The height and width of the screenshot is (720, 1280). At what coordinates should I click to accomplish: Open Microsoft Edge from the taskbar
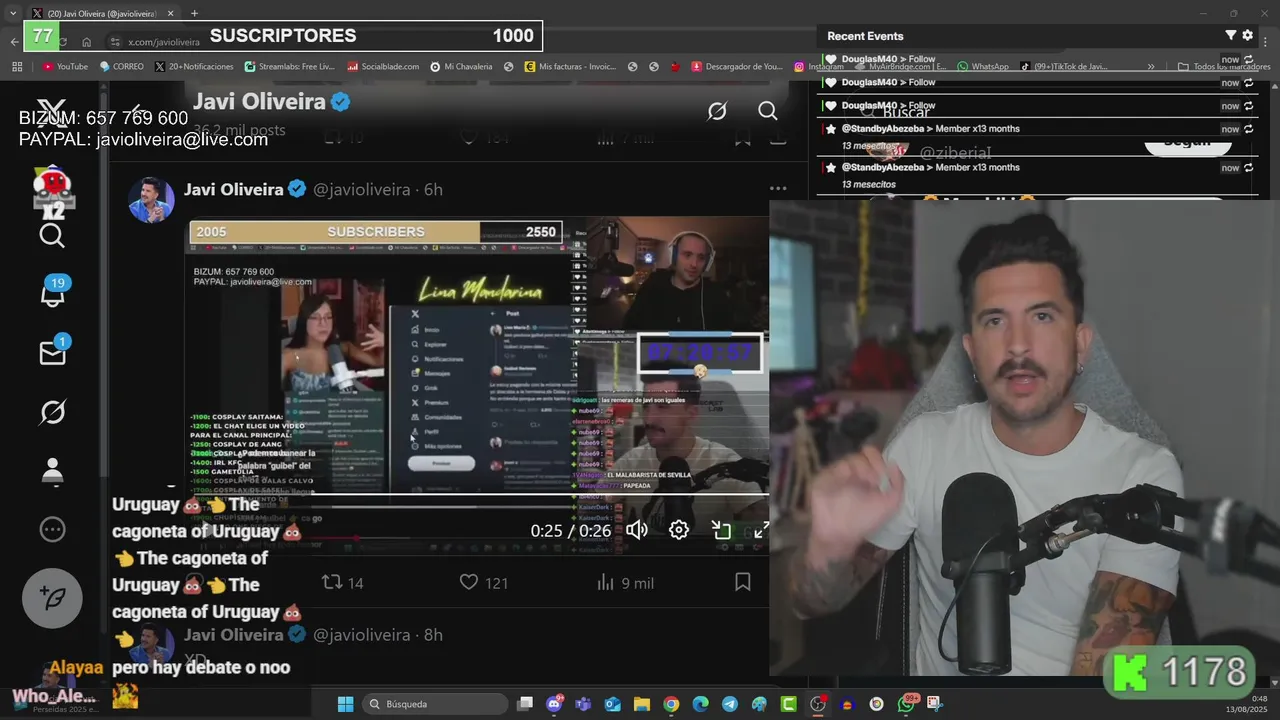(700, 704)
